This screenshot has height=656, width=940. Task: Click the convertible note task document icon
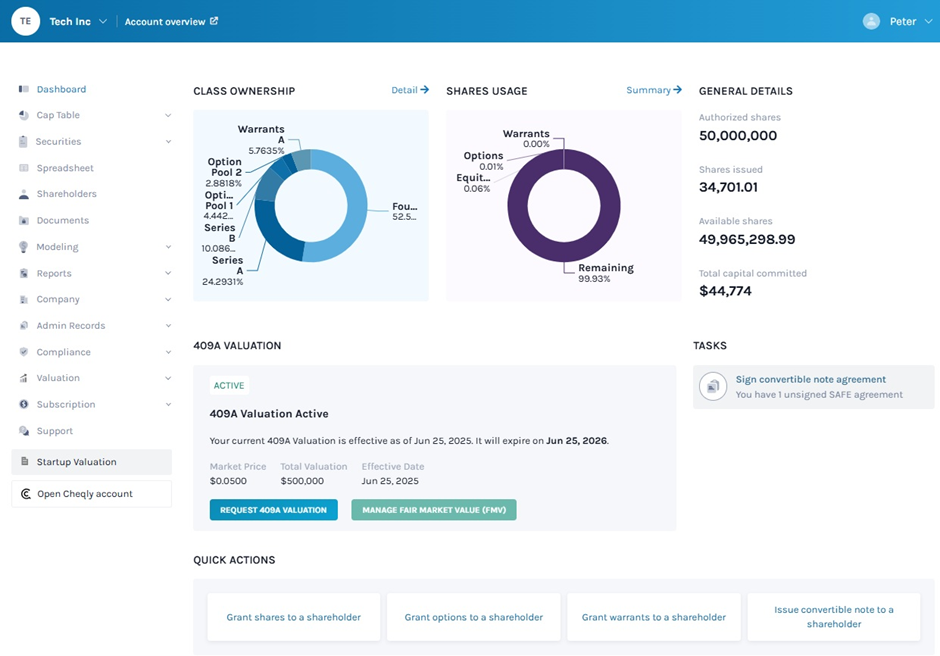[x=713, y=386]
